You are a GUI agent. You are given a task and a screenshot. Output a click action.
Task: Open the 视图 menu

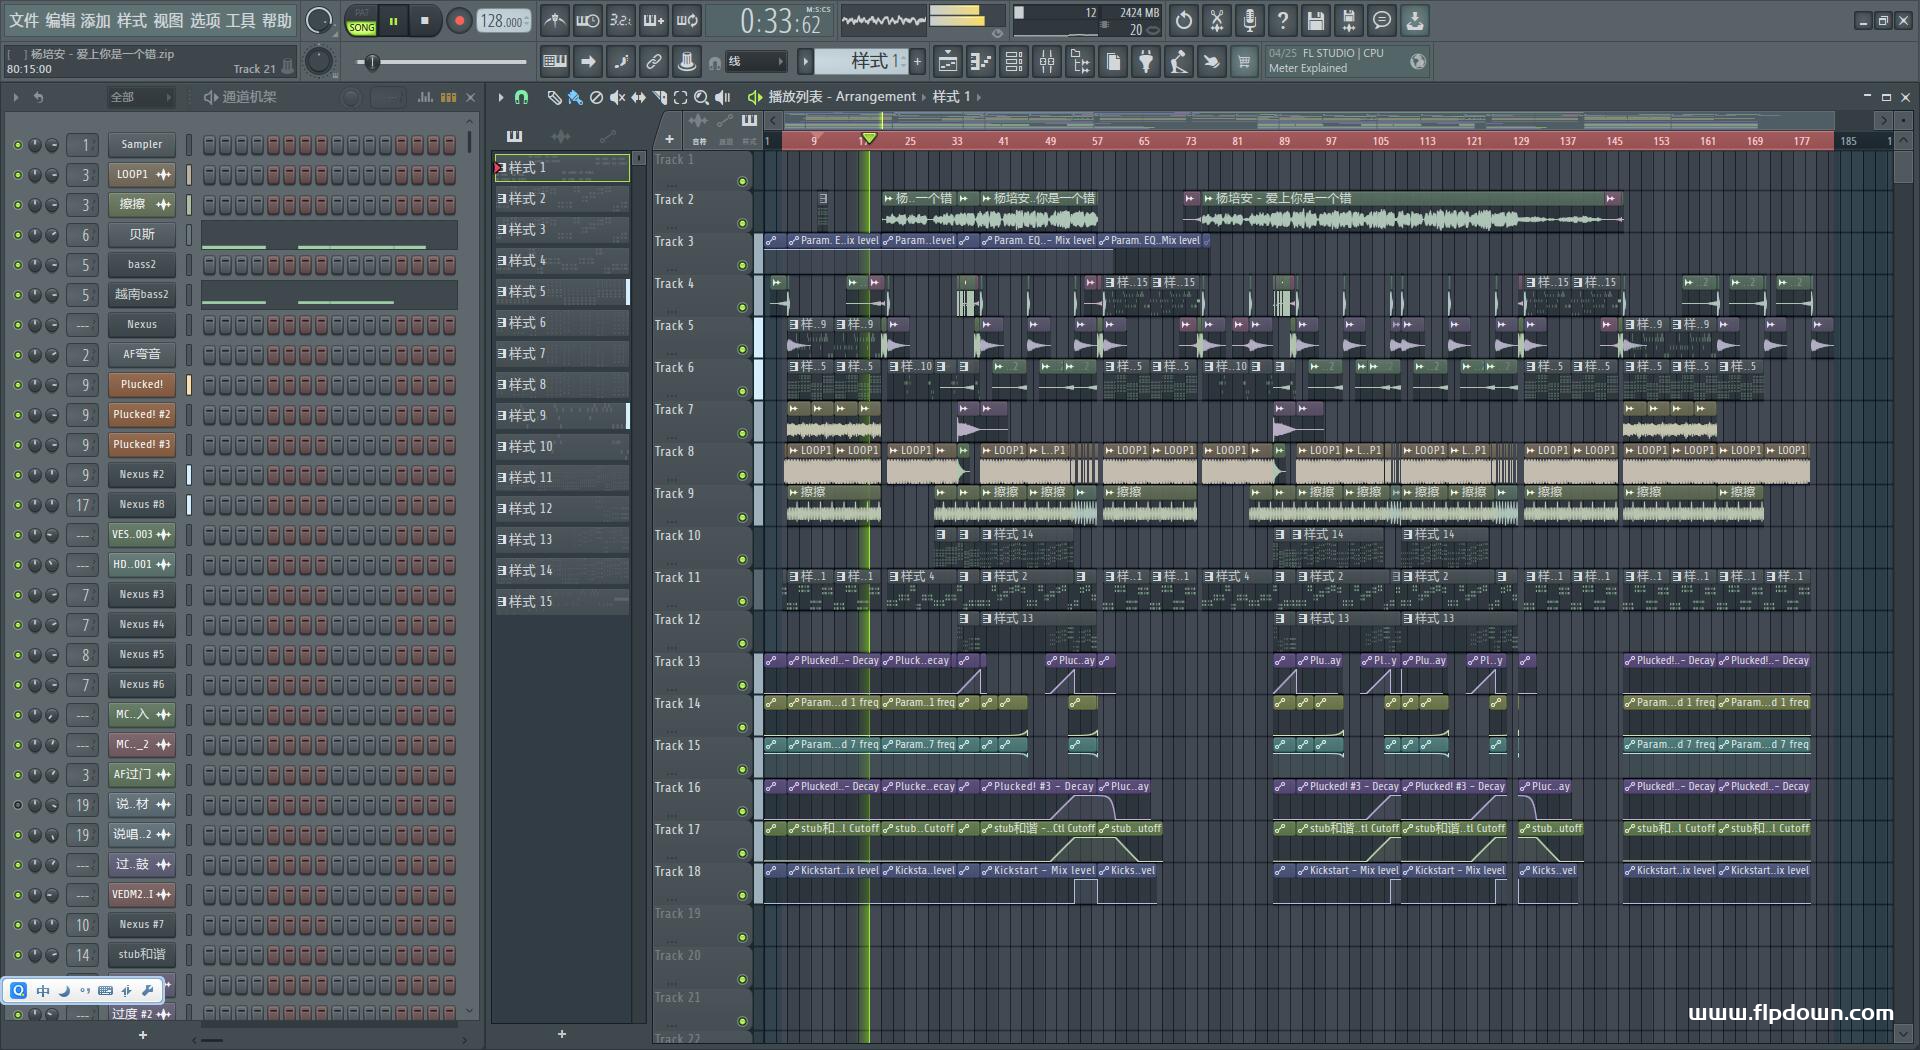pyautogui.click(x=168, y=20)
